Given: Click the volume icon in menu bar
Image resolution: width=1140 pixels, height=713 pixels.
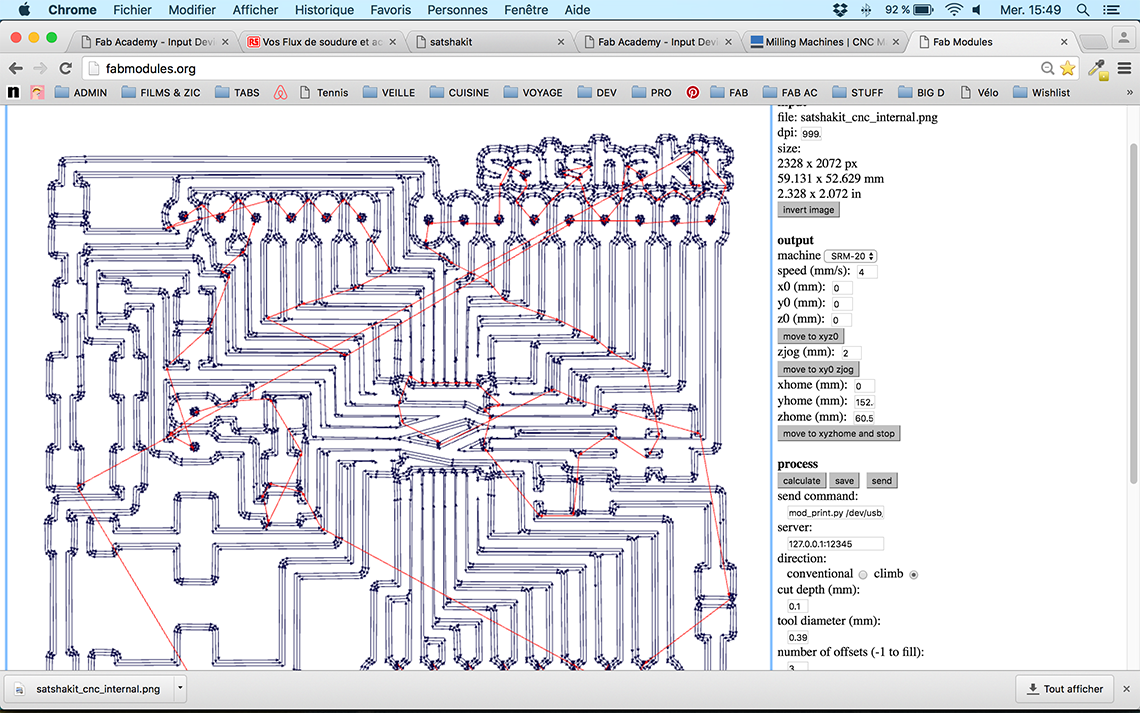Looking at the screenshot, I should [x=977, y=9].
